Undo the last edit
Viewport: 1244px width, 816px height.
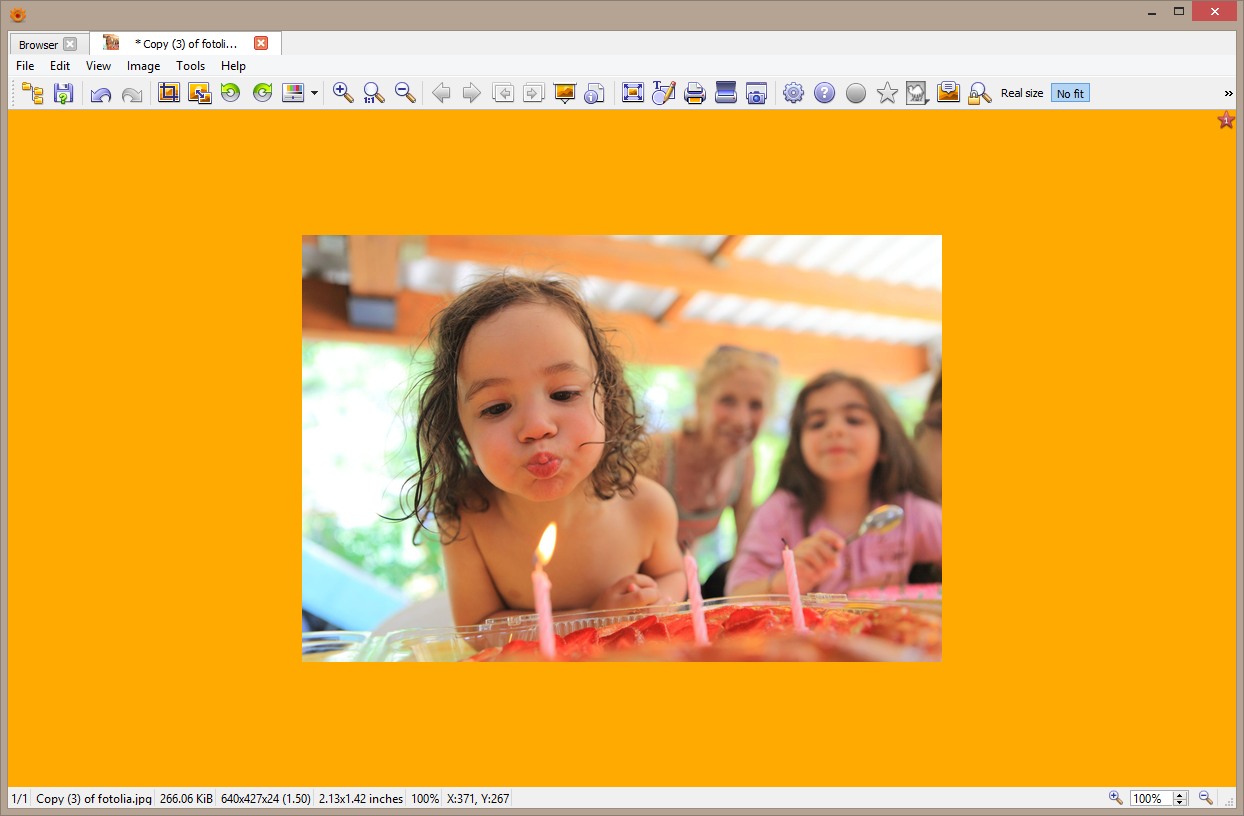click(x=100, y=92)
